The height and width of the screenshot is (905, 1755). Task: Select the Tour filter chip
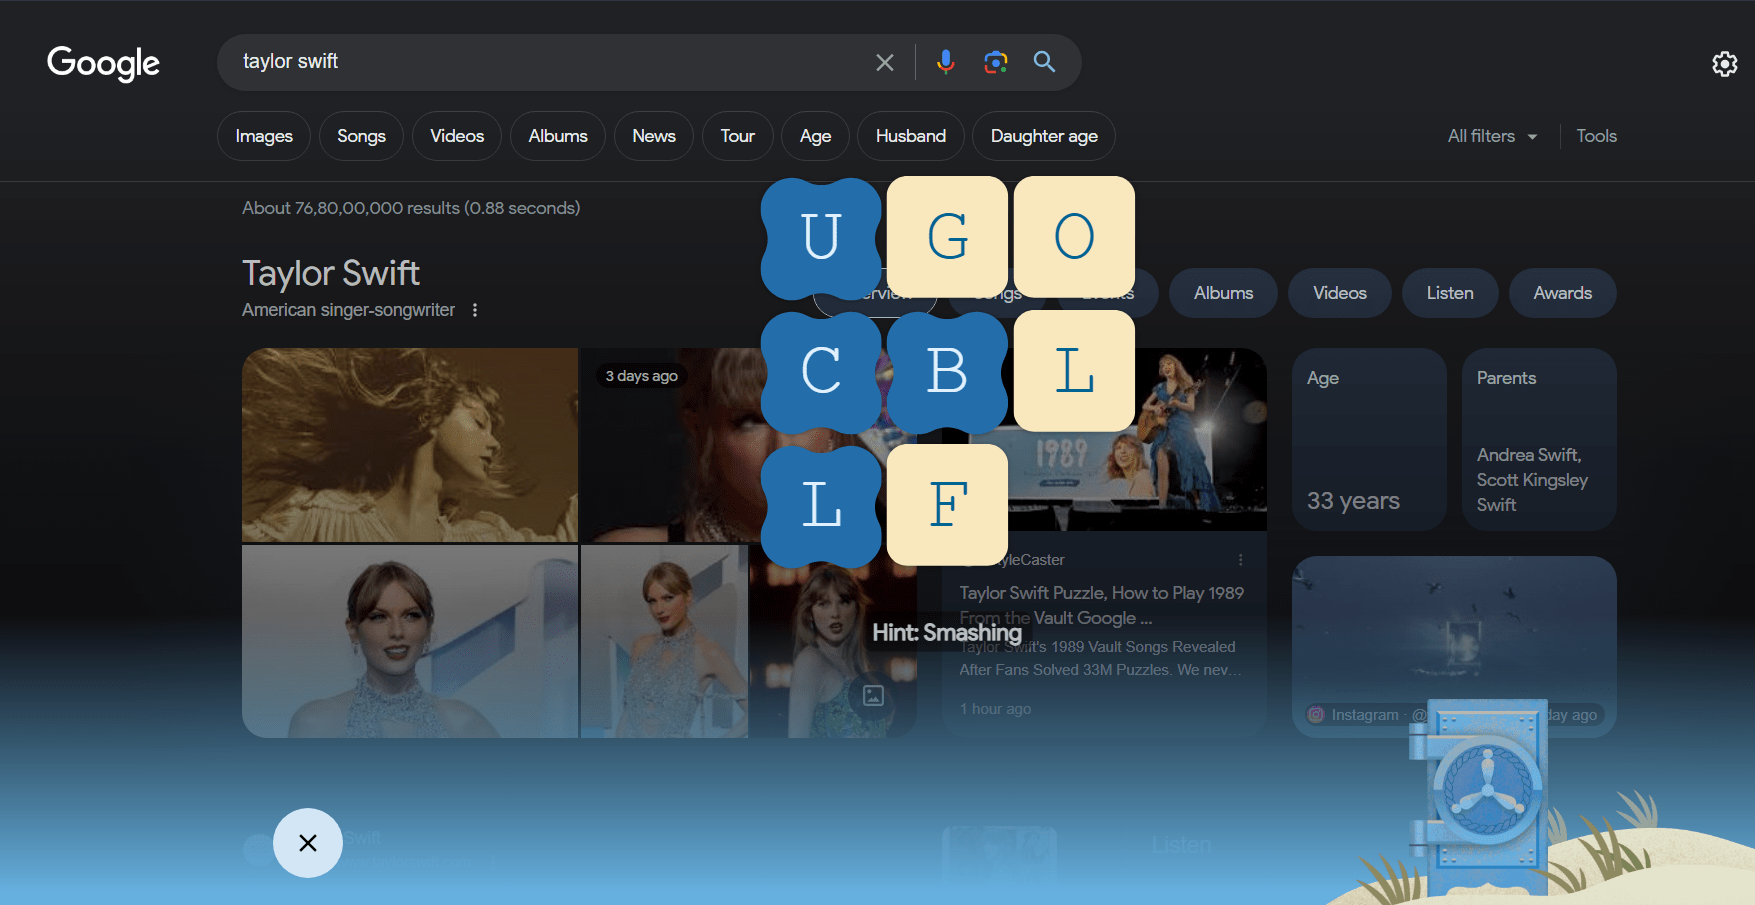tap(738, 136)
